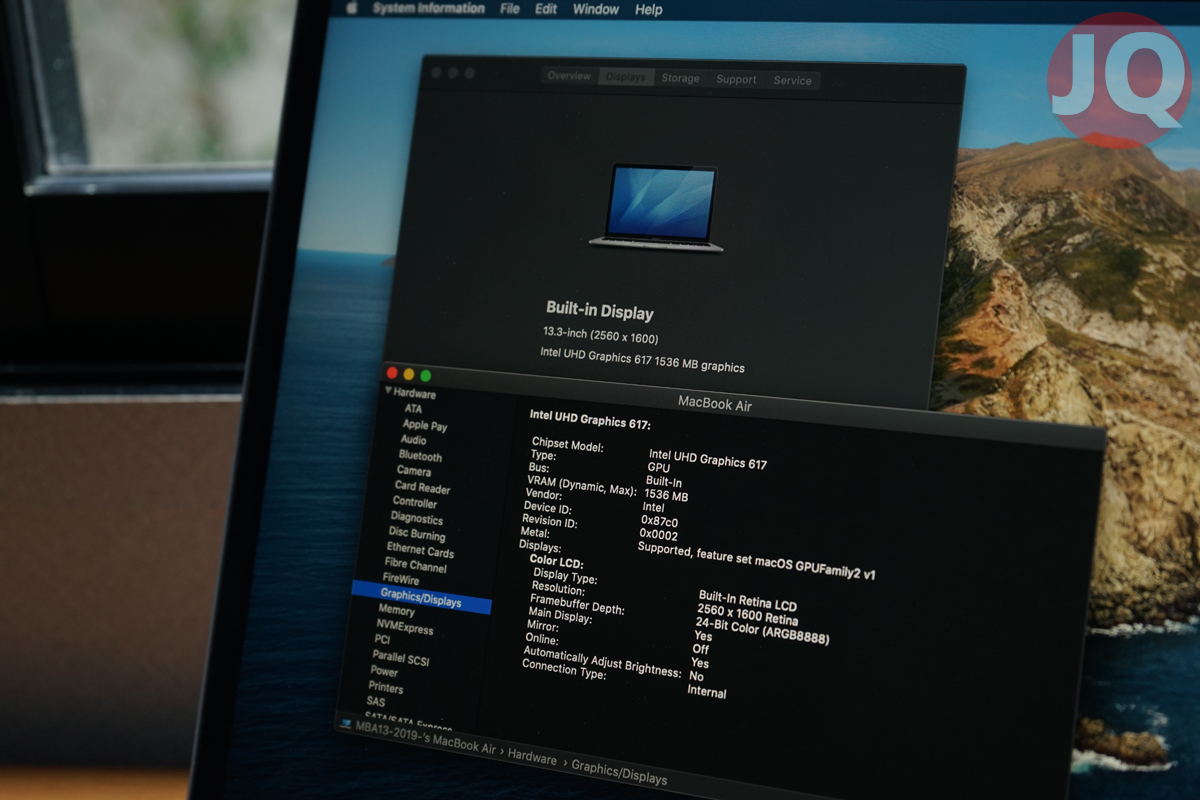Click the 'Built-in Display' heading
This screenshot has width=1200, height=800.
pyautogui.click(x=600, y=310)
